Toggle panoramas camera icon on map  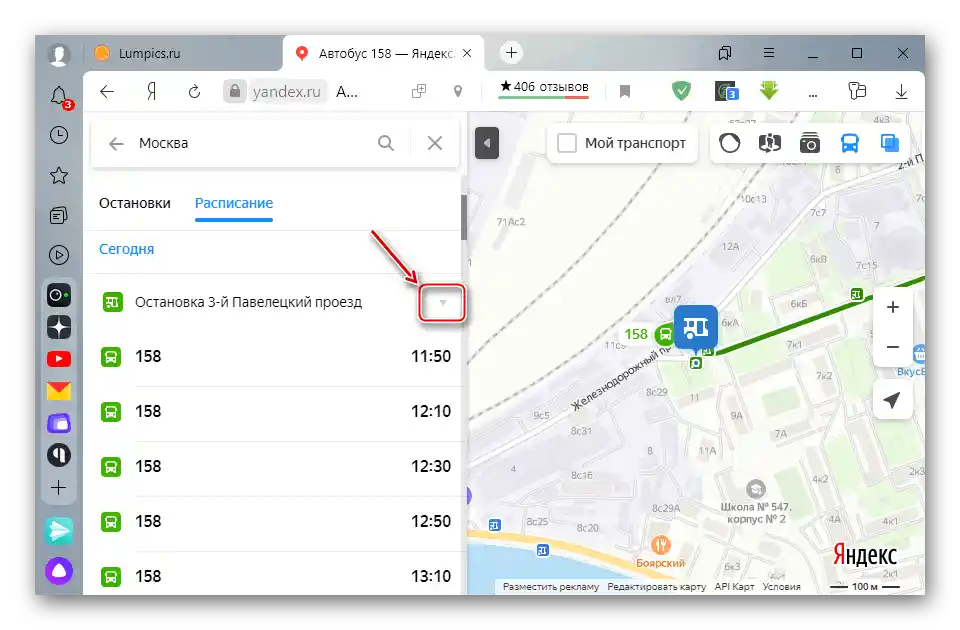click(x=809, y=143)
